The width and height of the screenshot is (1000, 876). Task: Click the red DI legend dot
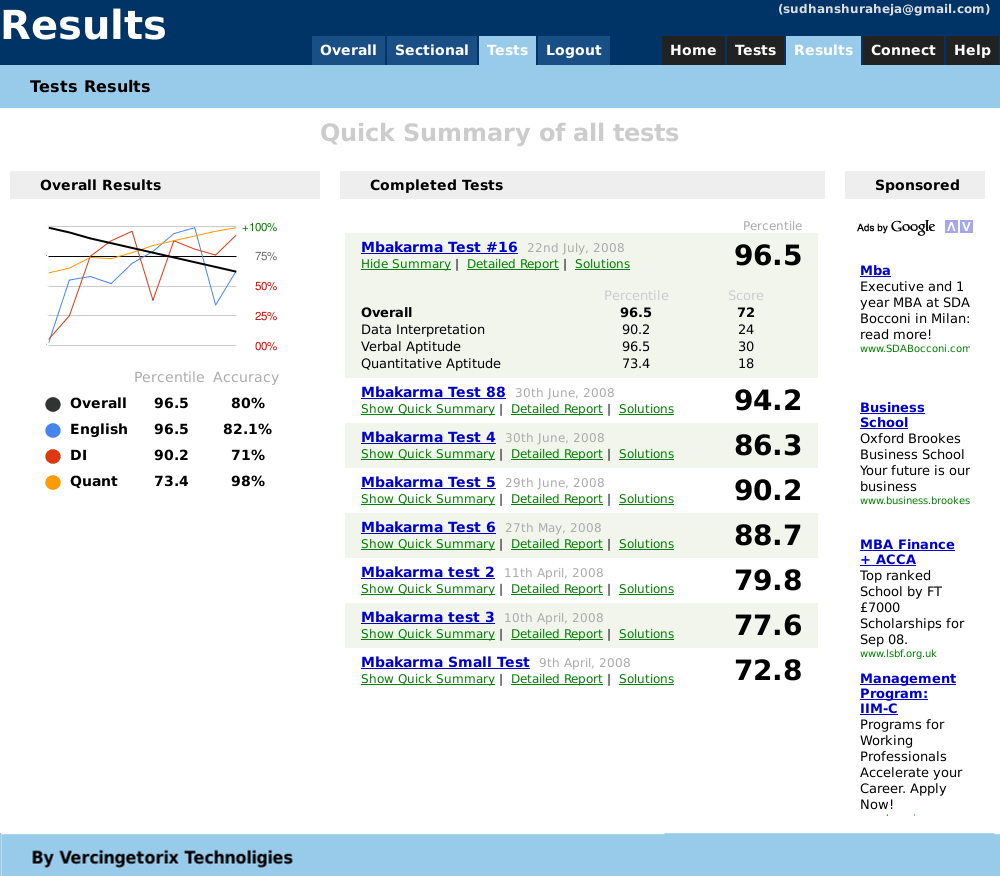53,456
